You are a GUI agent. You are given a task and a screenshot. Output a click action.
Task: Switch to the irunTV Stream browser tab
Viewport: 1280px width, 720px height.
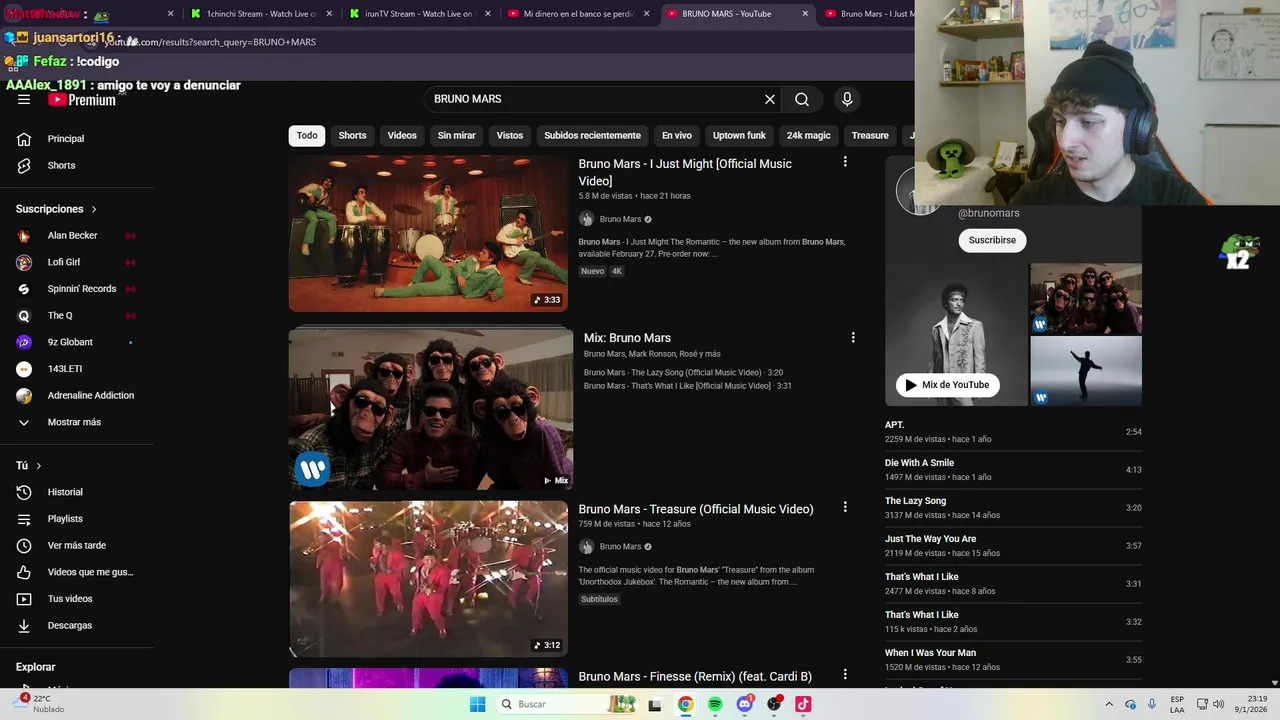coord(420,14)
